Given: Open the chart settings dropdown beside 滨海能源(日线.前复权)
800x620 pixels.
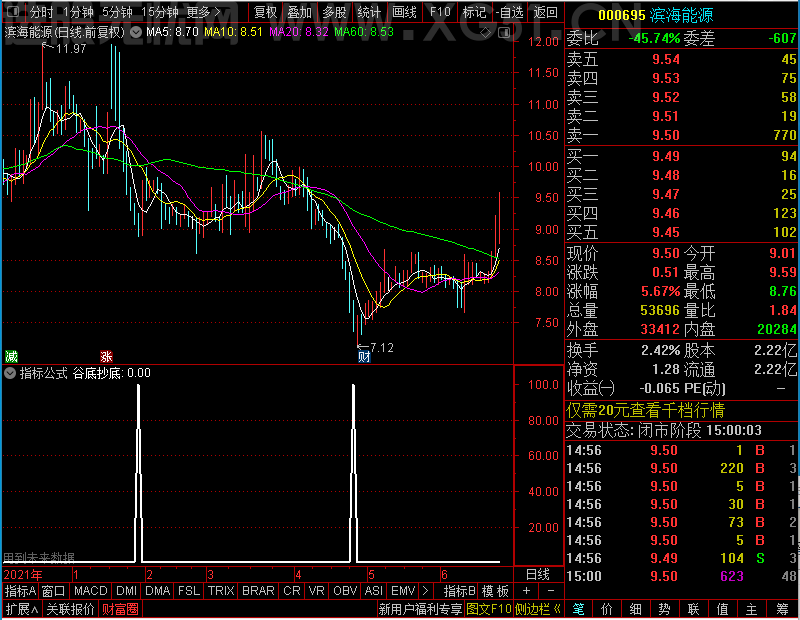Looking at the screenshot, I should pyautogui.click(x=136, y=33).
